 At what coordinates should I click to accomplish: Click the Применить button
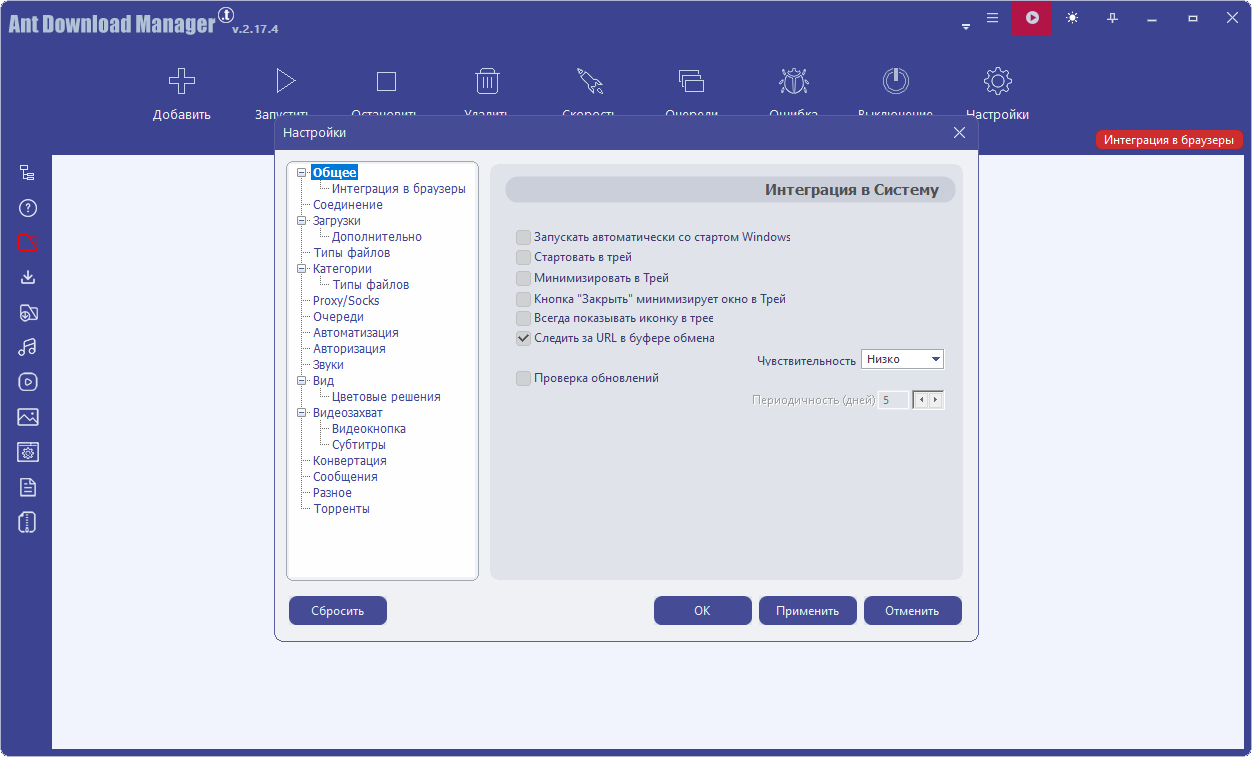(x=808, y=610)
